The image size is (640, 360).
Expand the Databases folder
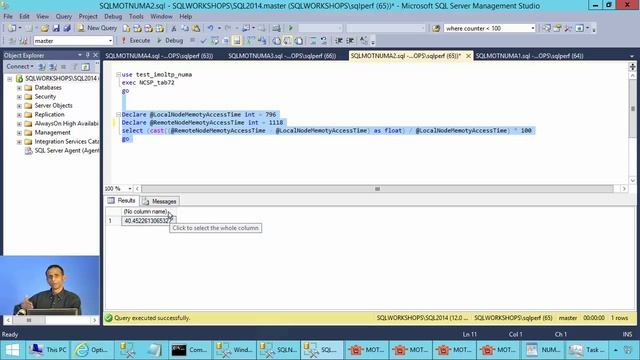pos(19,87)
